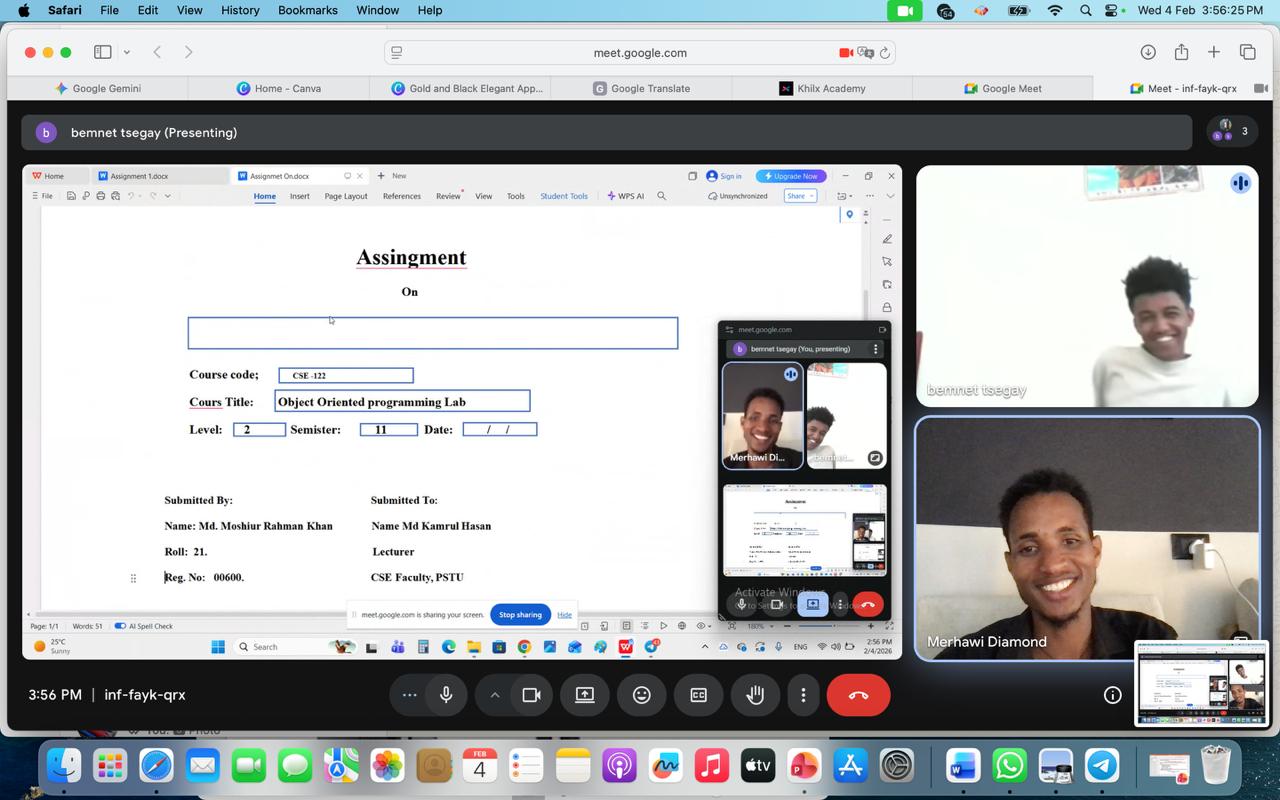This screenshot has width=1280, height=800.
Task: Show participants list with count 3
Action: coord(1232,131)
